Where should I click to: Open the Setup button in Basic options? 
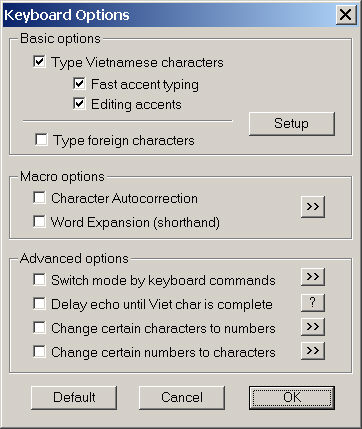(x=292, y=124)
